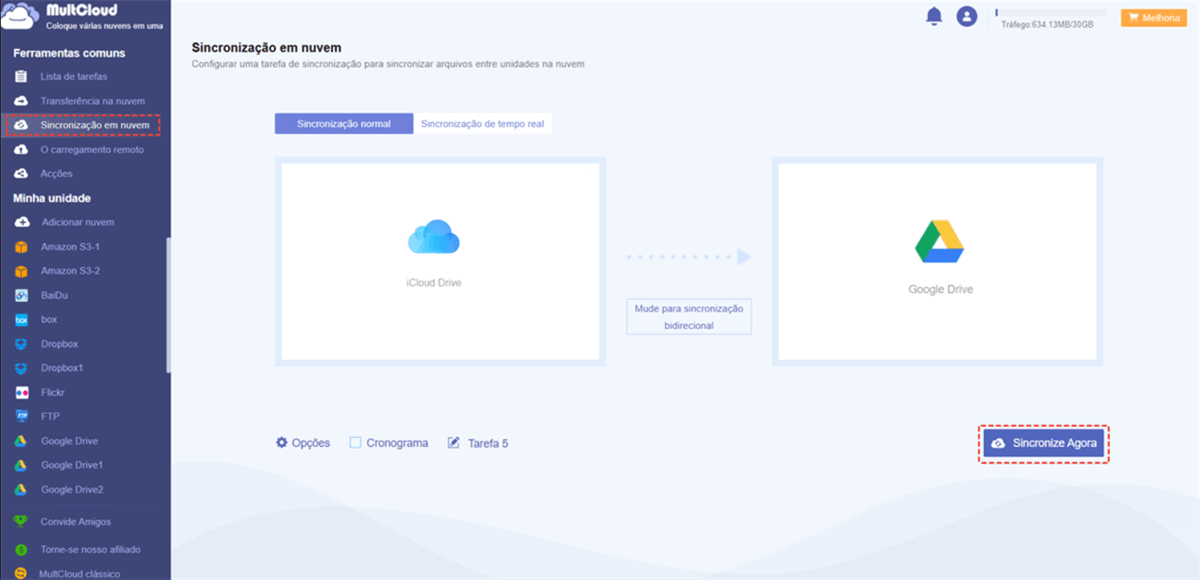Click the sidebar vertical scrollbar

(168, 305)
